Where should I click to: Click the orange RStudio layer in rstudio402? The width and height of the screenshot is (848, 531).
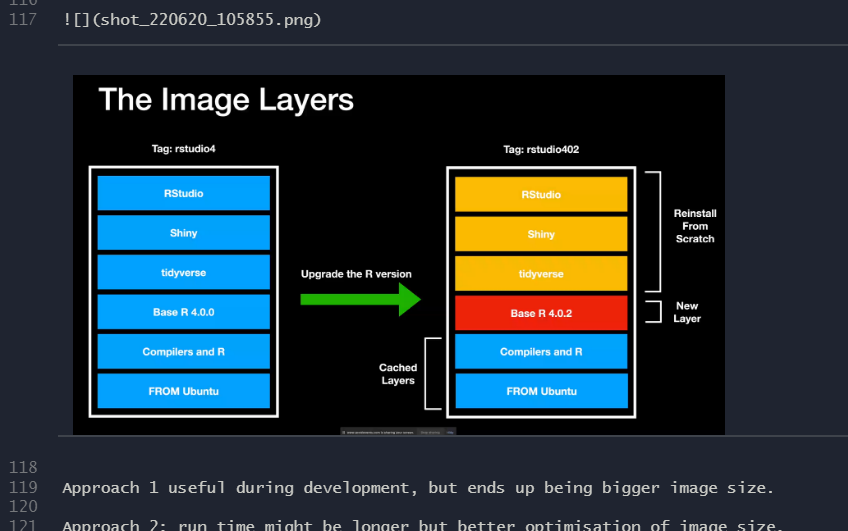(541, 194)
